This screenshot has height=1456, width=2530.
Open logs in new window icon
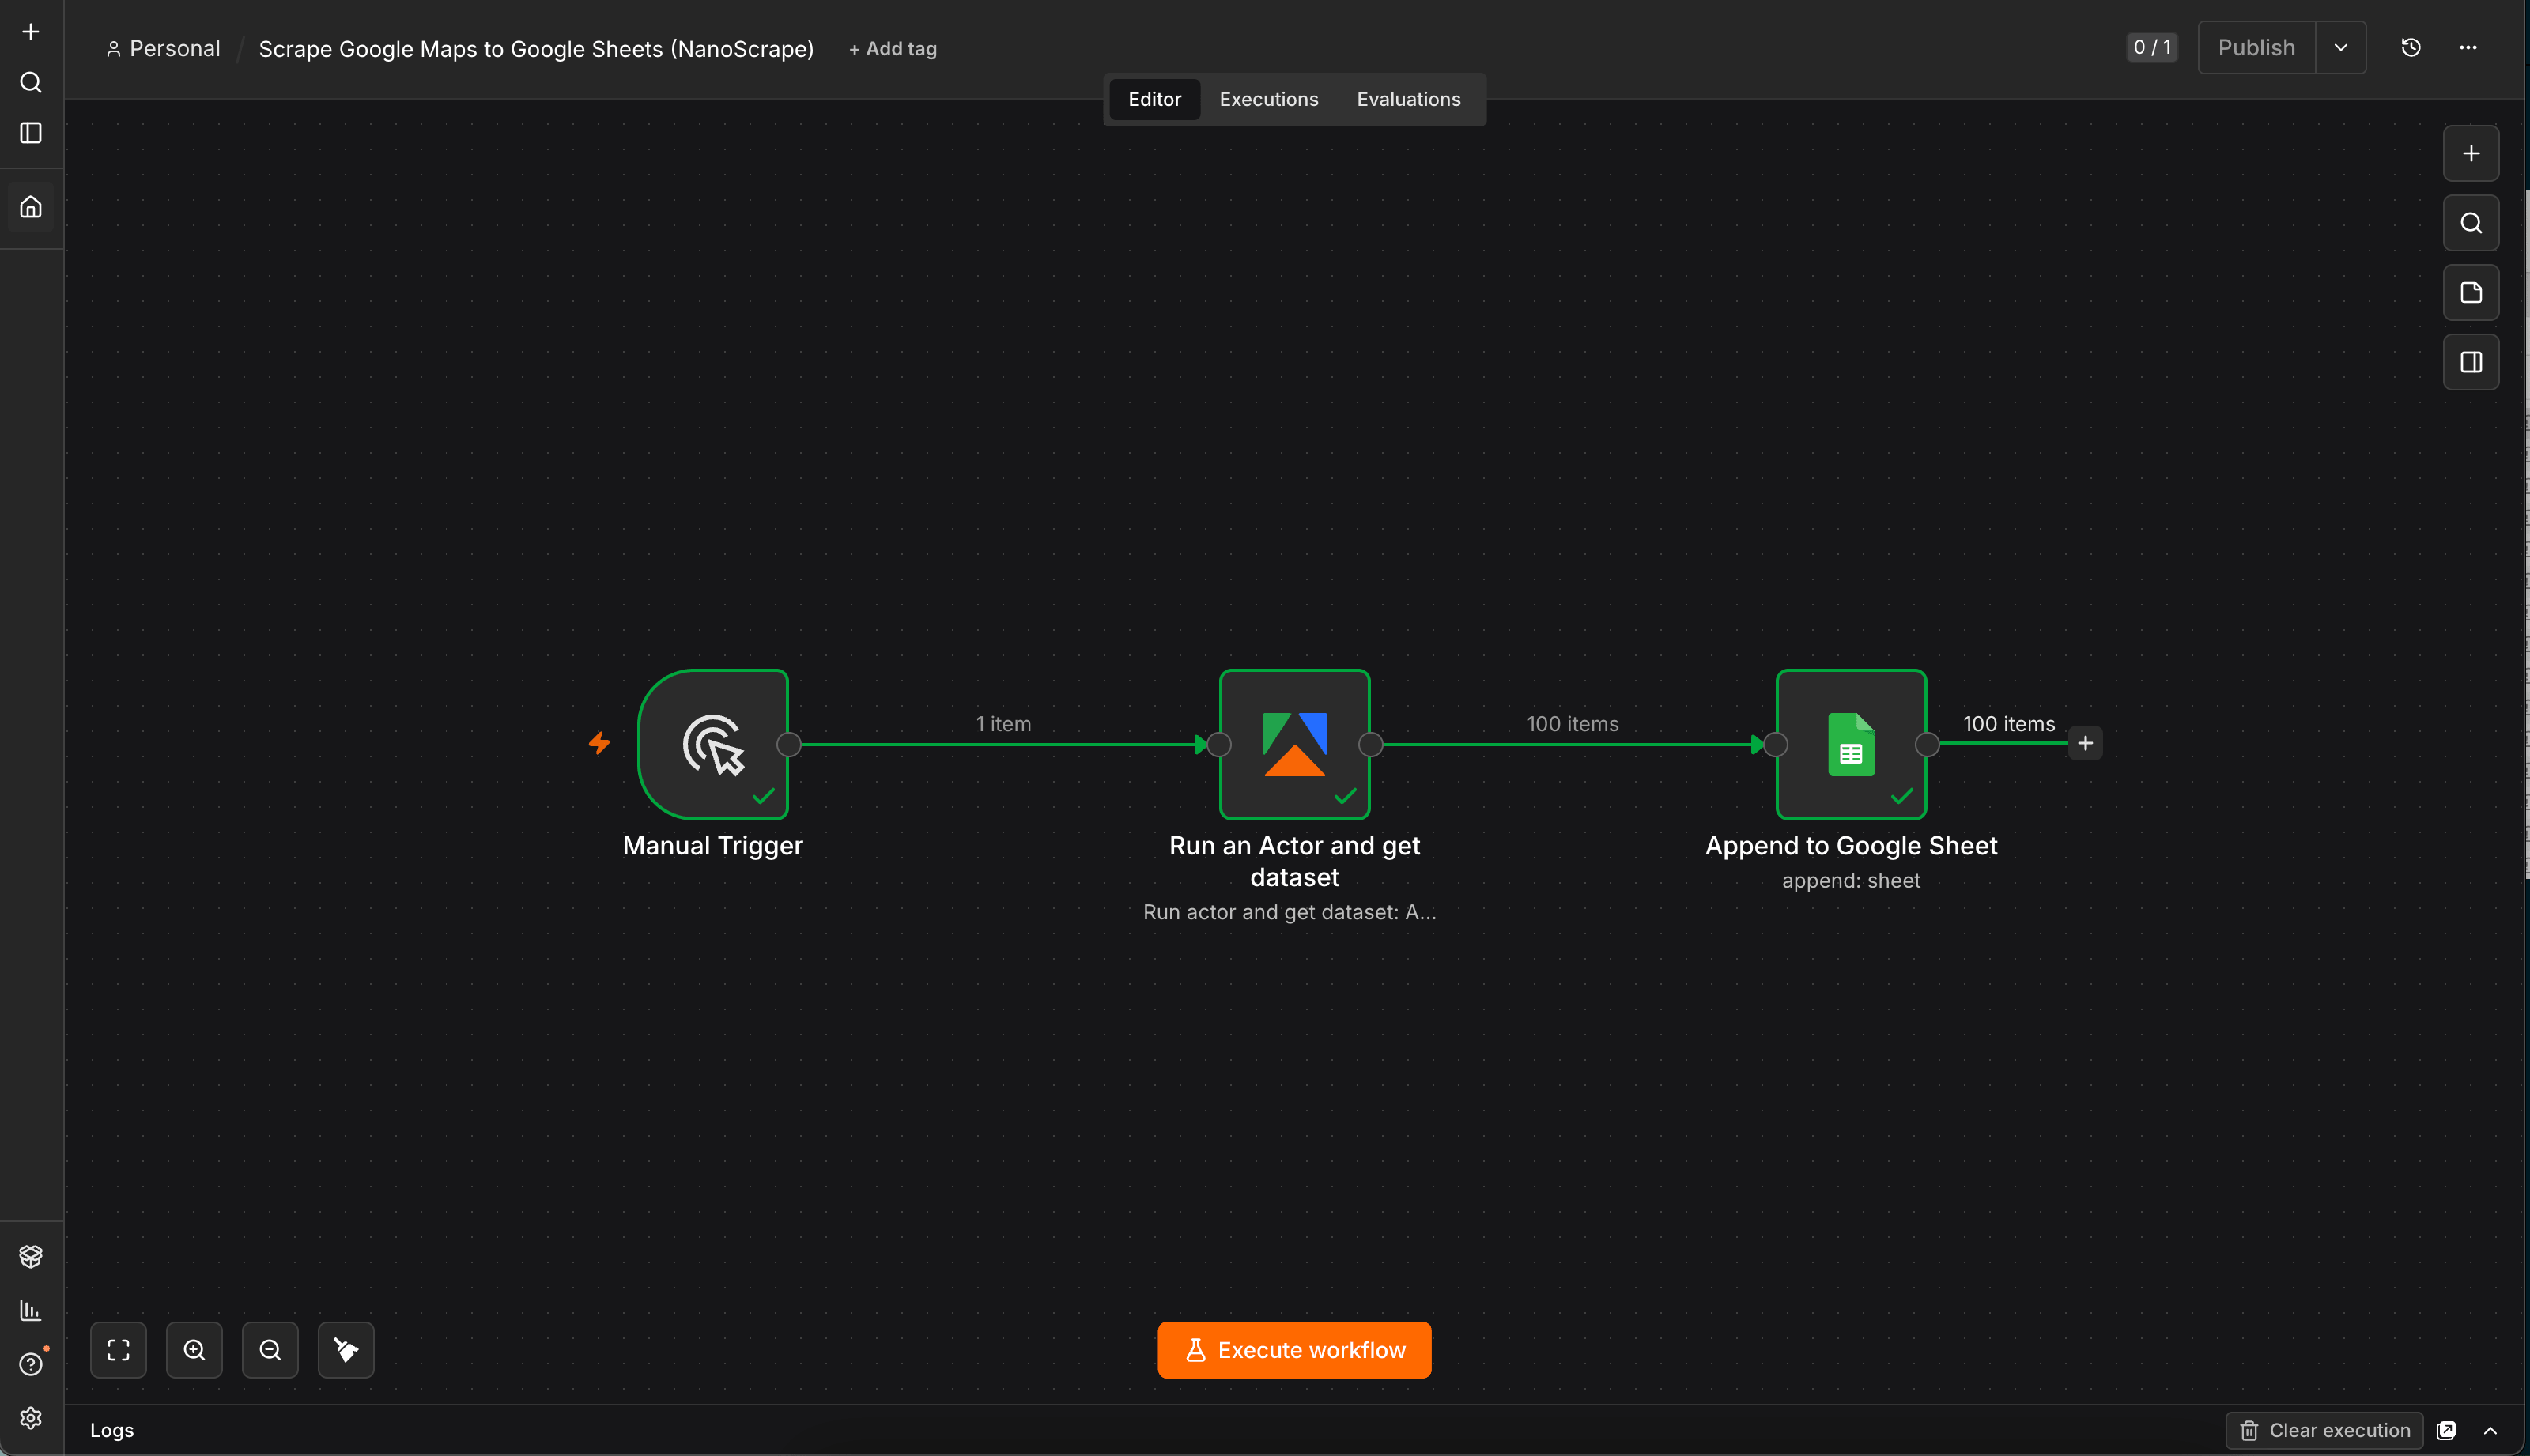[2446, 1430]
